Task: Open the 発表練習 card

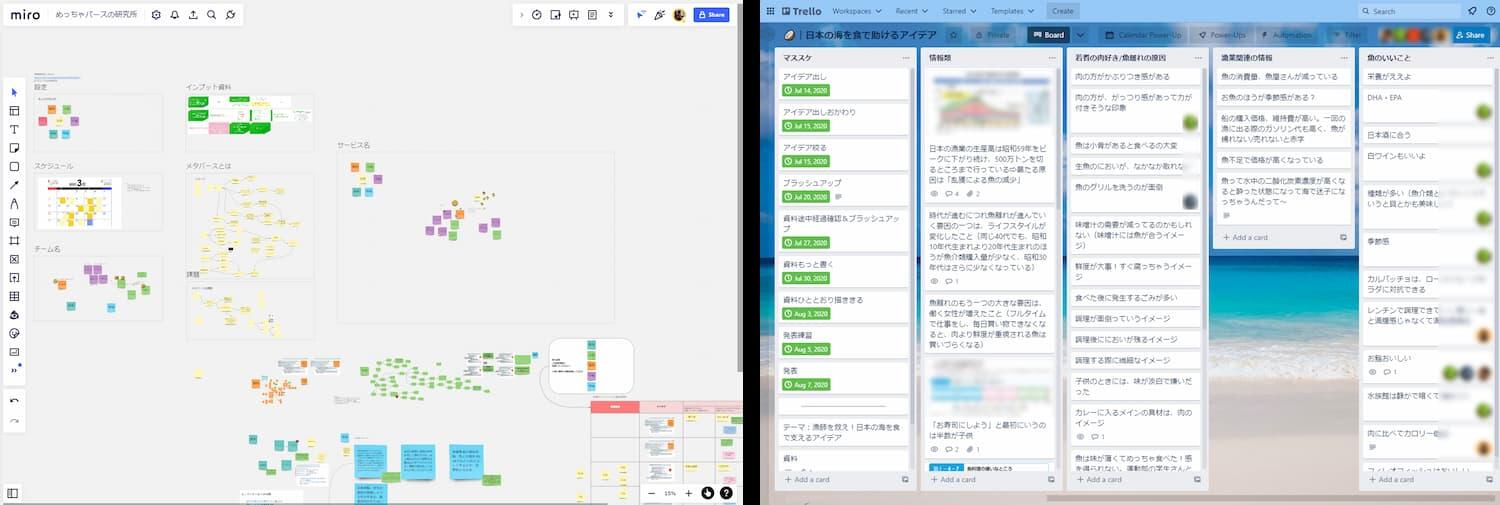Action: (843, 341)
